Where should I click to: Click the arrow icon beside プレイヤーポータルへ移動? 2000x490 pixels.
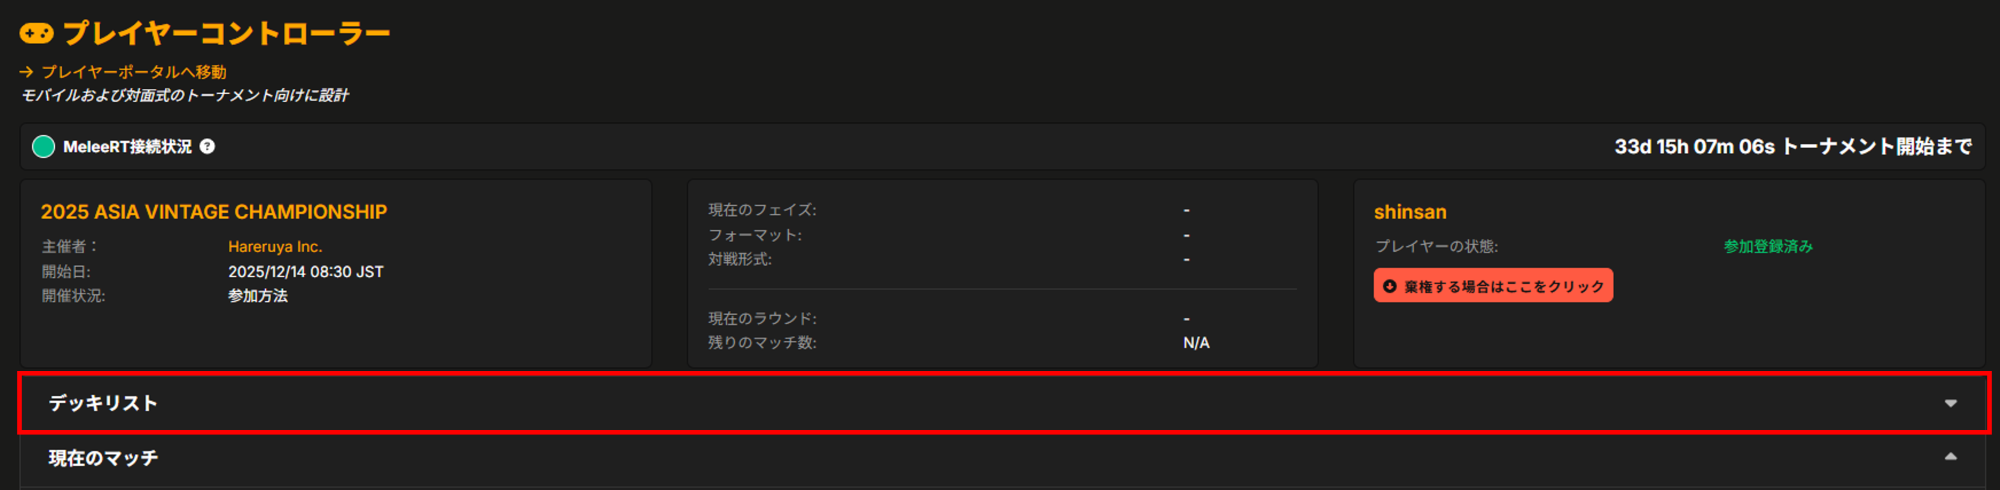pos(27,72)
